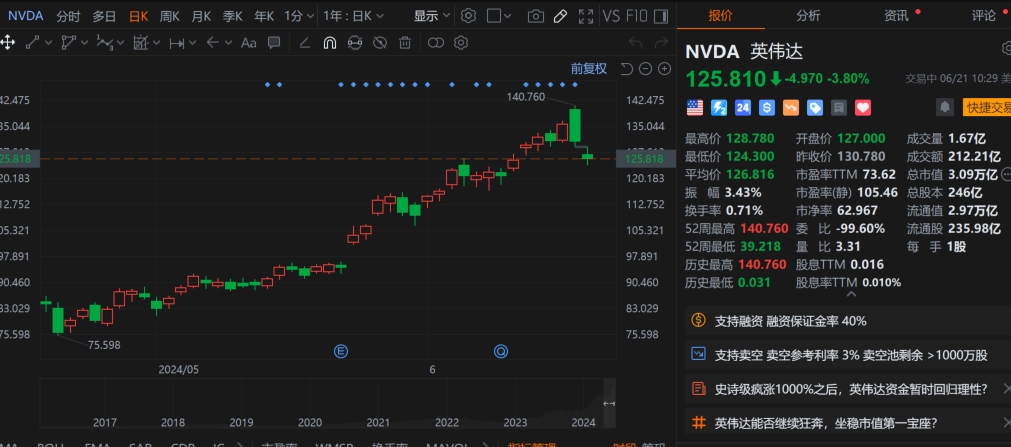Click the 快捷交易 quick trade button
1011x447 pixels.
pyautogui.click(x=986, y=107)
